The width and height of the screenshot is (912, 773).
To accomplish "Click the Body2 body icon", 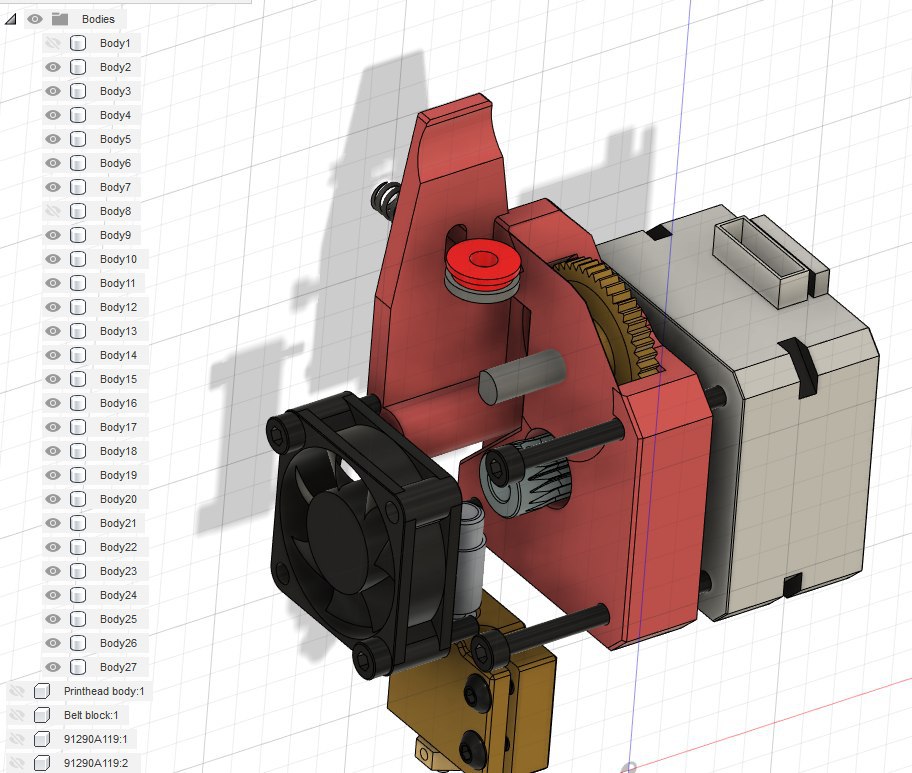I will point(78,67).
